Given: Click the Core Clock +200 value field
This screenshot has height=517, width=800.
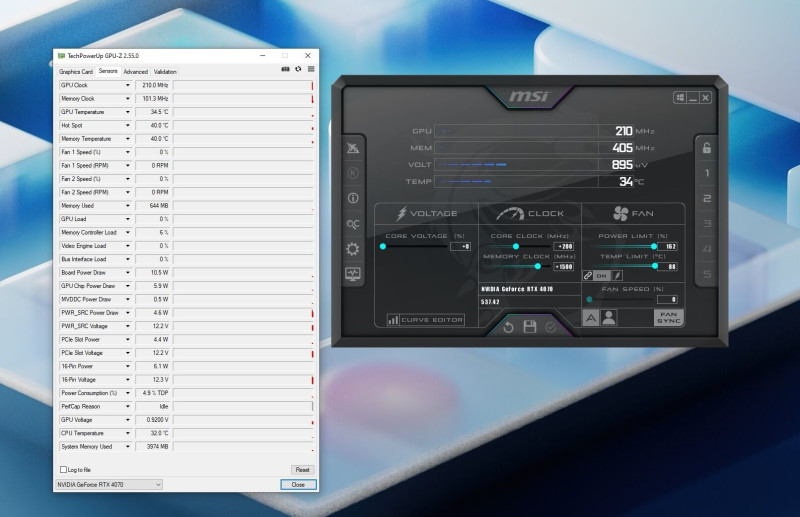Looking at the screenshot, I should click(x=564, y=247).
